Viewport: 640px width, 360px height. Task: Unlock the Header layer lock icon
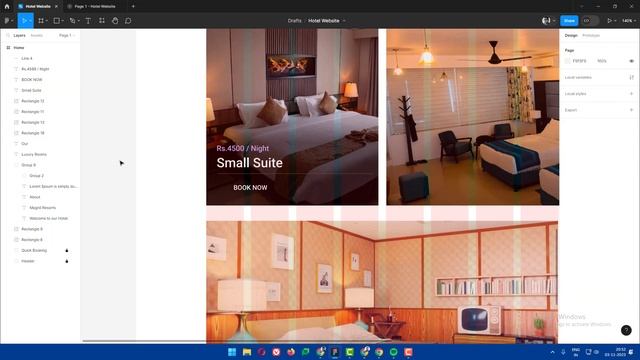(x=67, y=261)
